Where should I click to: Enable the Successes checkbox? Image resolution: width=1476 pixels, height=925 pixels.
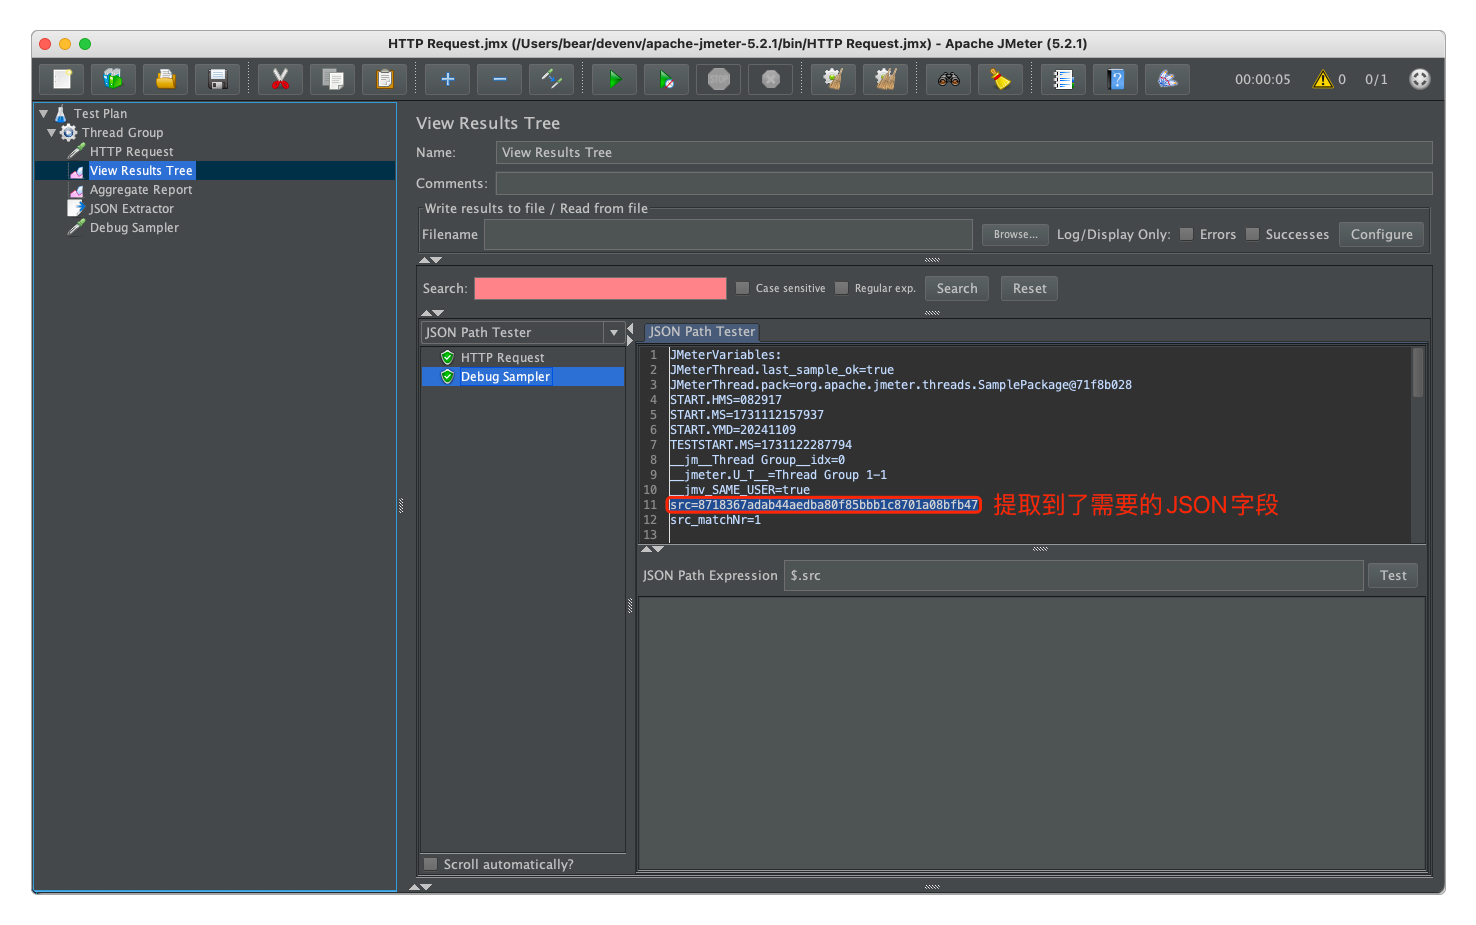[1252, 234]
